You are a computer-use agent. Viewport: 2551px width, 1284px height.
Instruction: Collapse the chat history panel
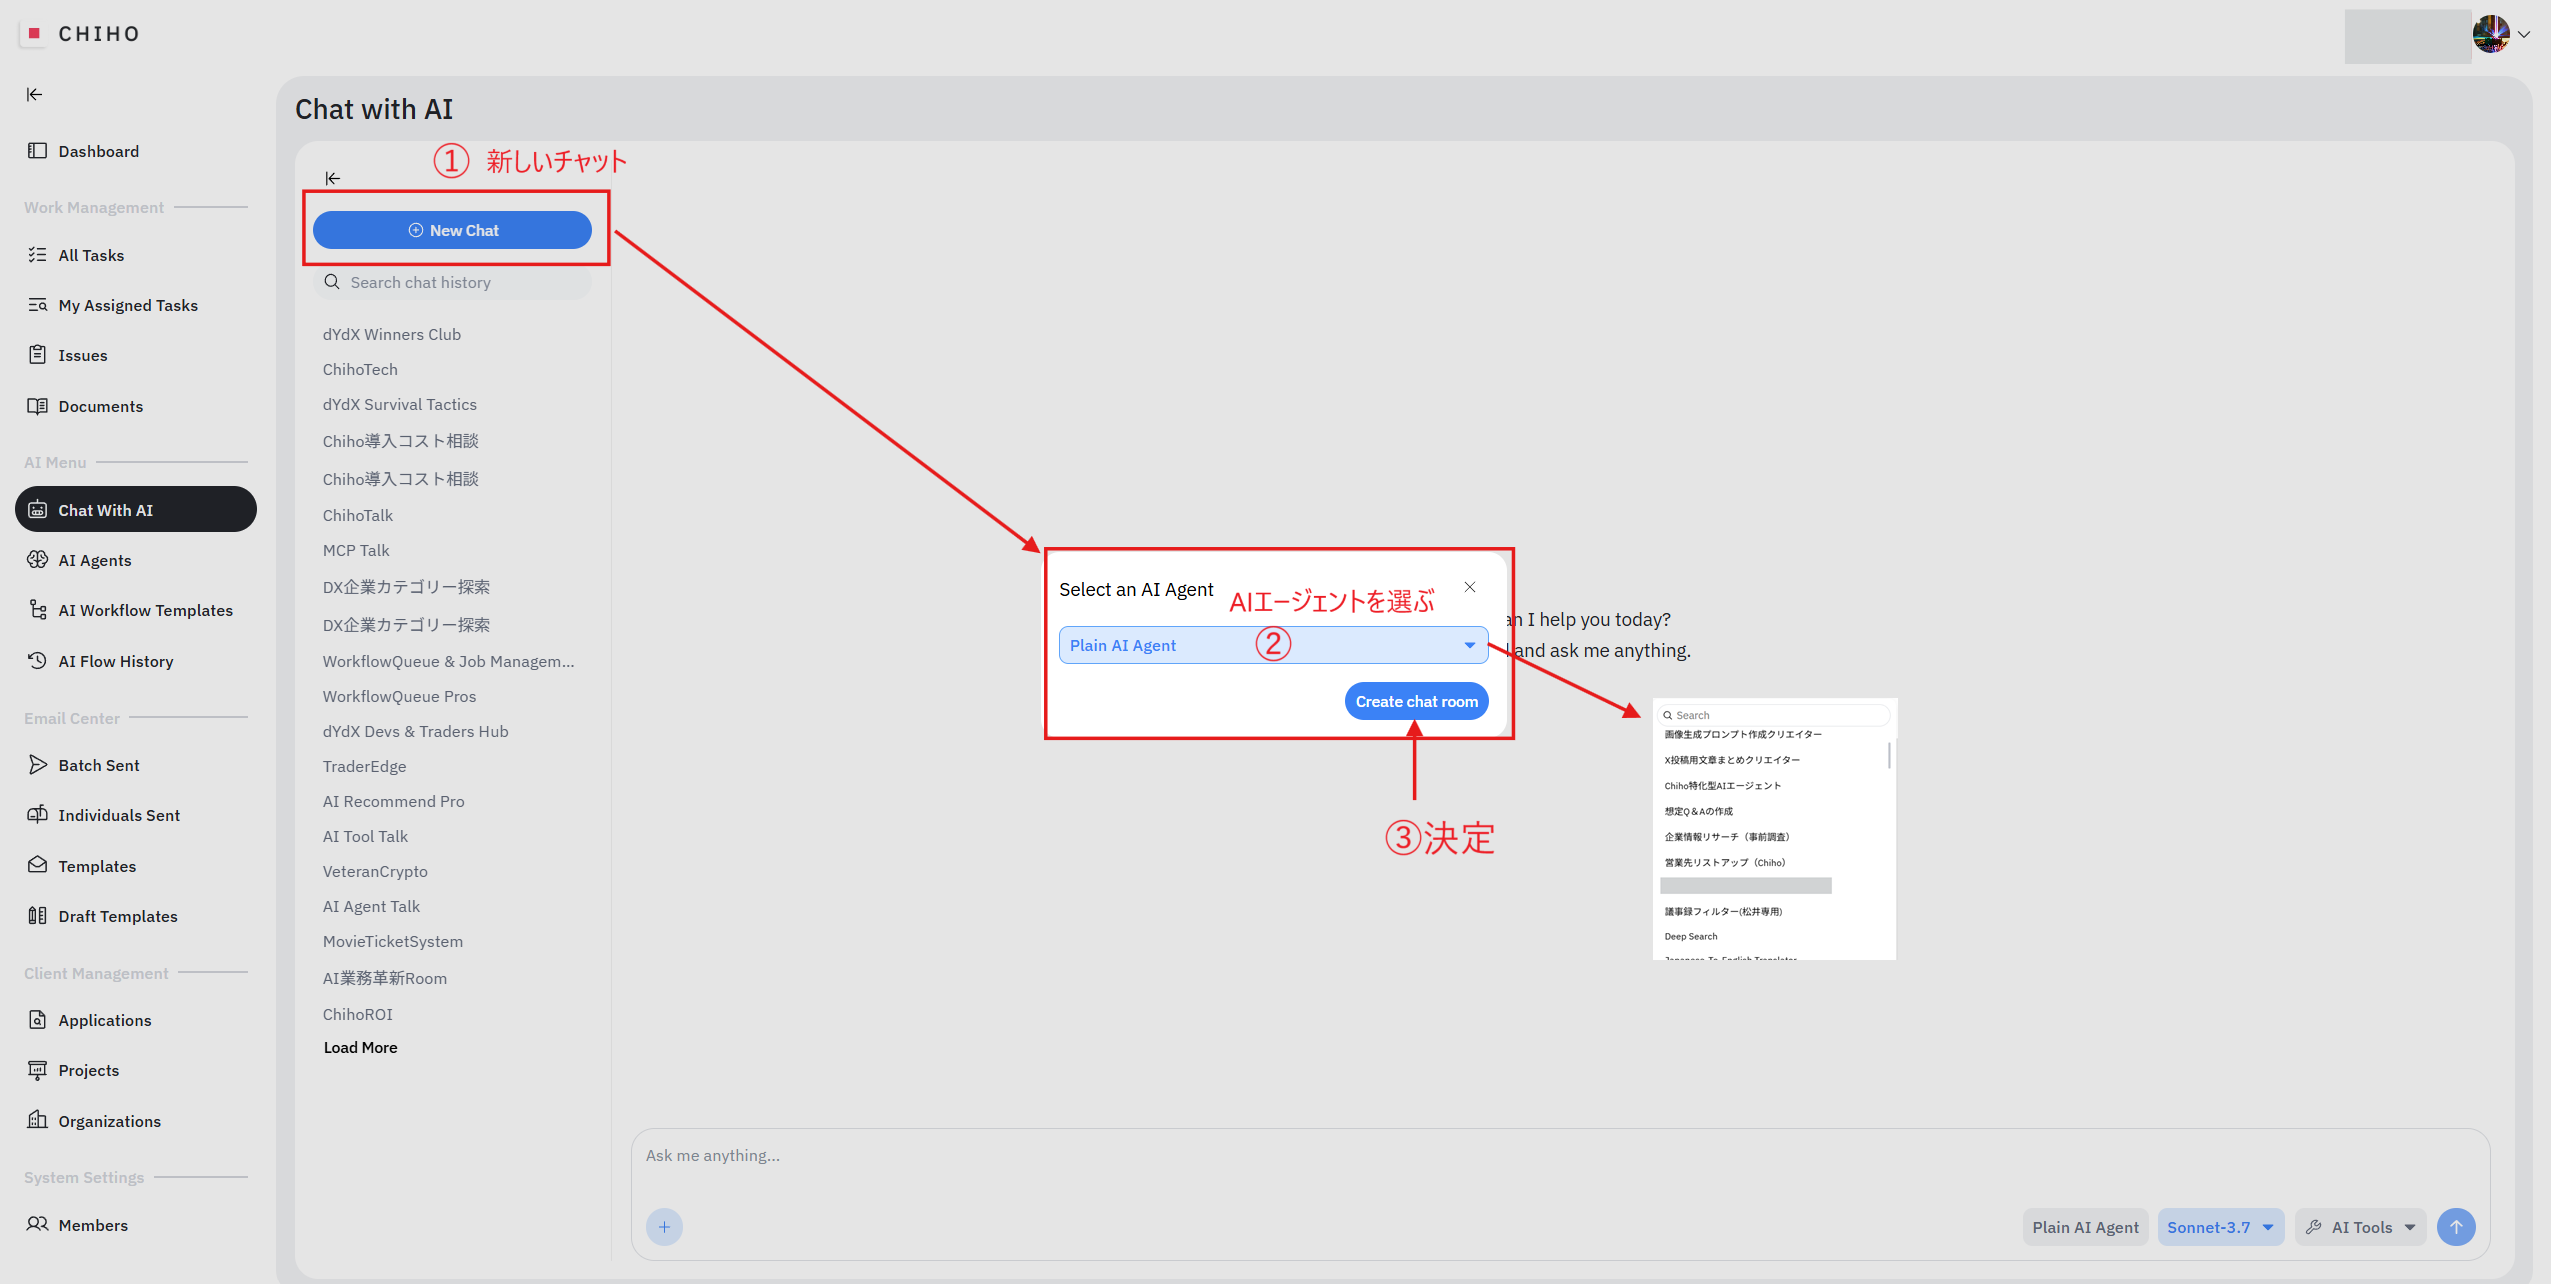333,178
